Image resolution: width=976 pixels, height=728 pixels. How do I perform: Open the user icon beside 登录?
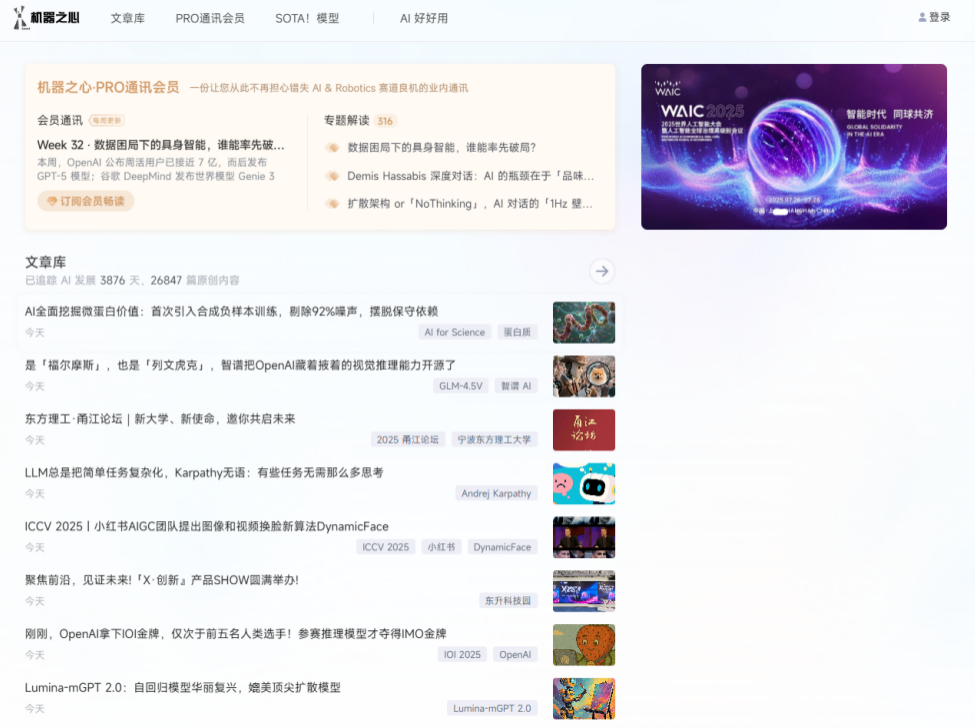[922, 17]
